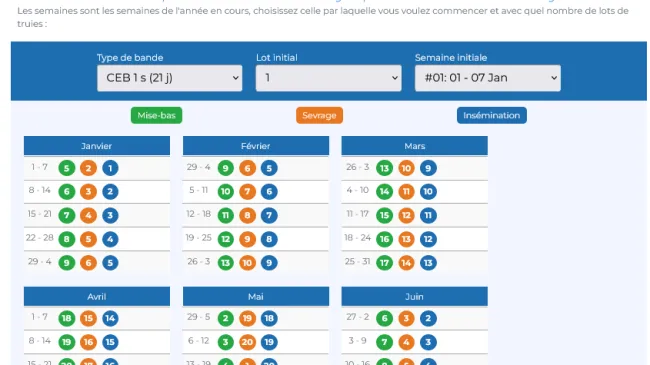
Task: Click orange badge 12 in Mars week 11 - 17
Action: [406, 215]
